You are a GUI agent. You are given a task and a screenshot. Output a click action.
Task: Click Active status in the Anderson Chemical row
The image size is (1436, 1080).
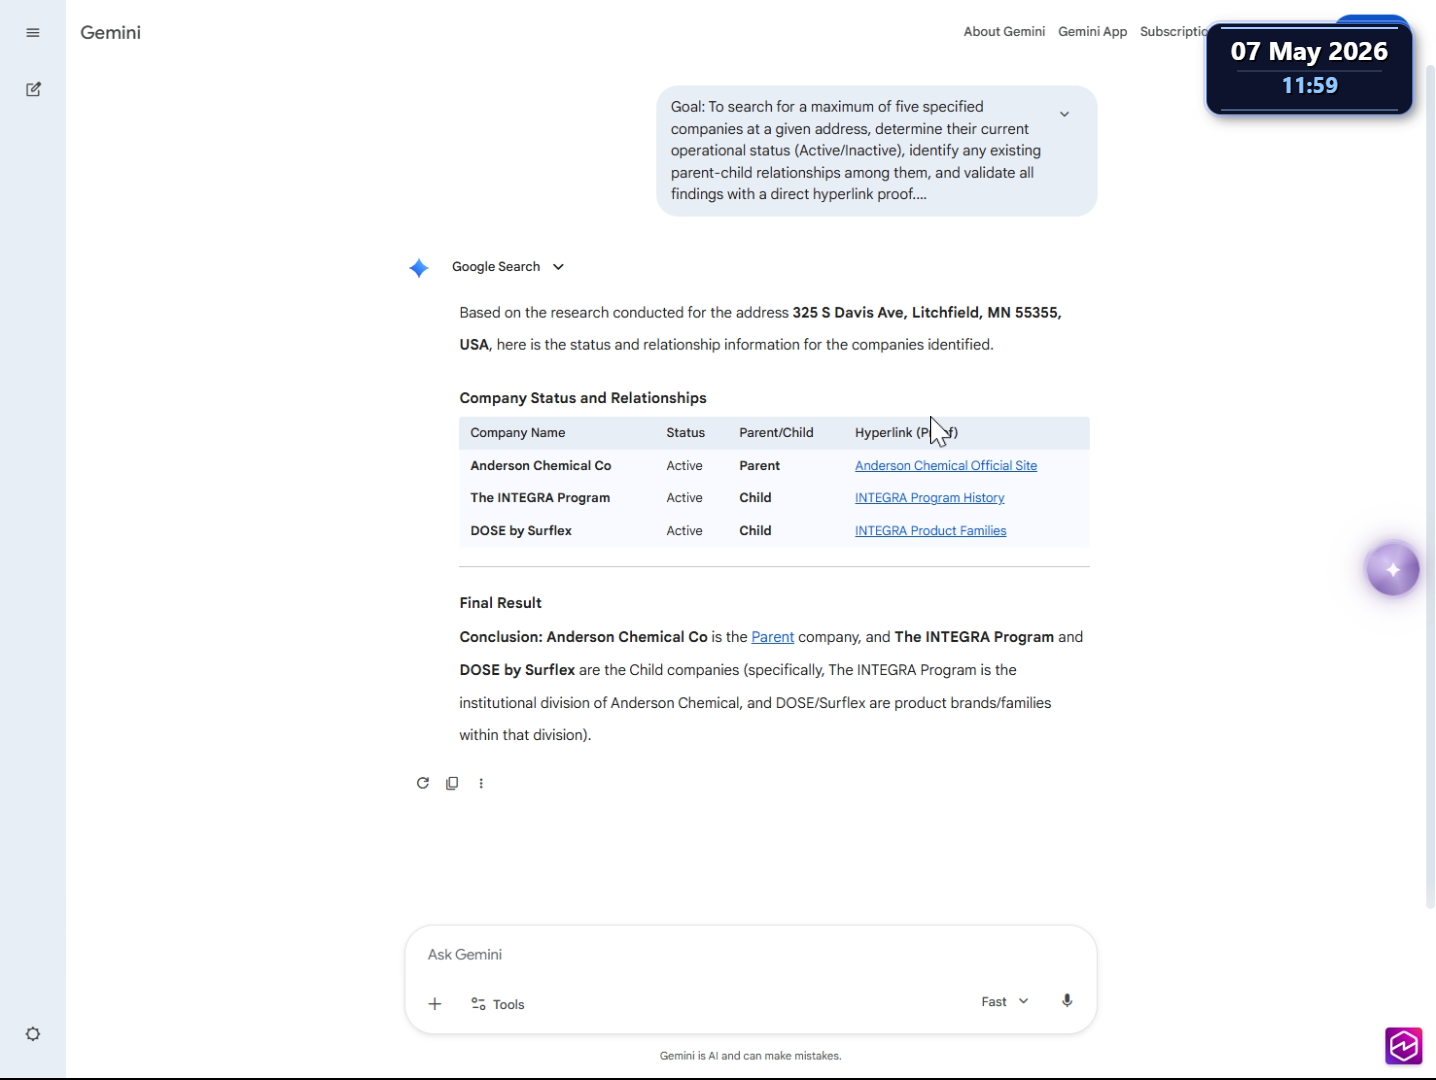pyautogui.click(x=685, y=466)
